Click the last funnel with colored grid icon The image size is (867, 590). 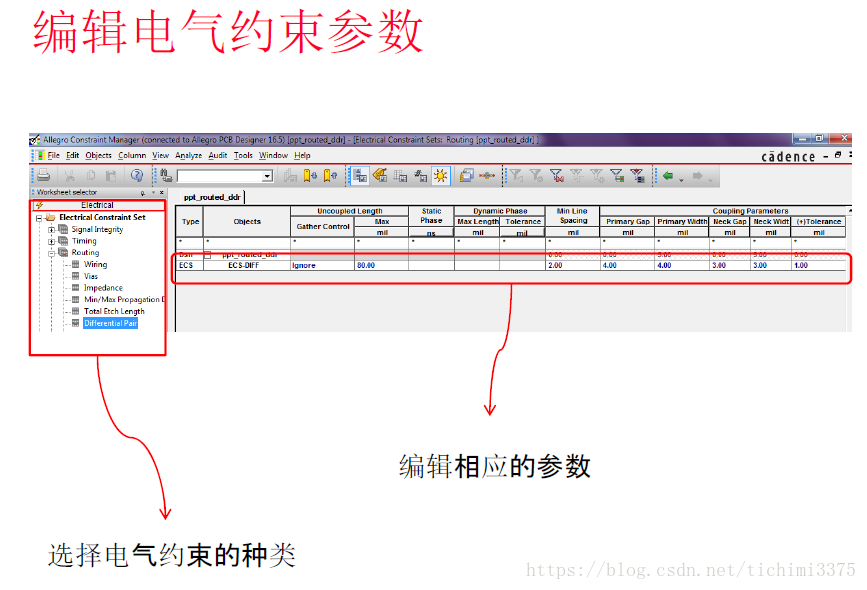[x=638, y=176]
